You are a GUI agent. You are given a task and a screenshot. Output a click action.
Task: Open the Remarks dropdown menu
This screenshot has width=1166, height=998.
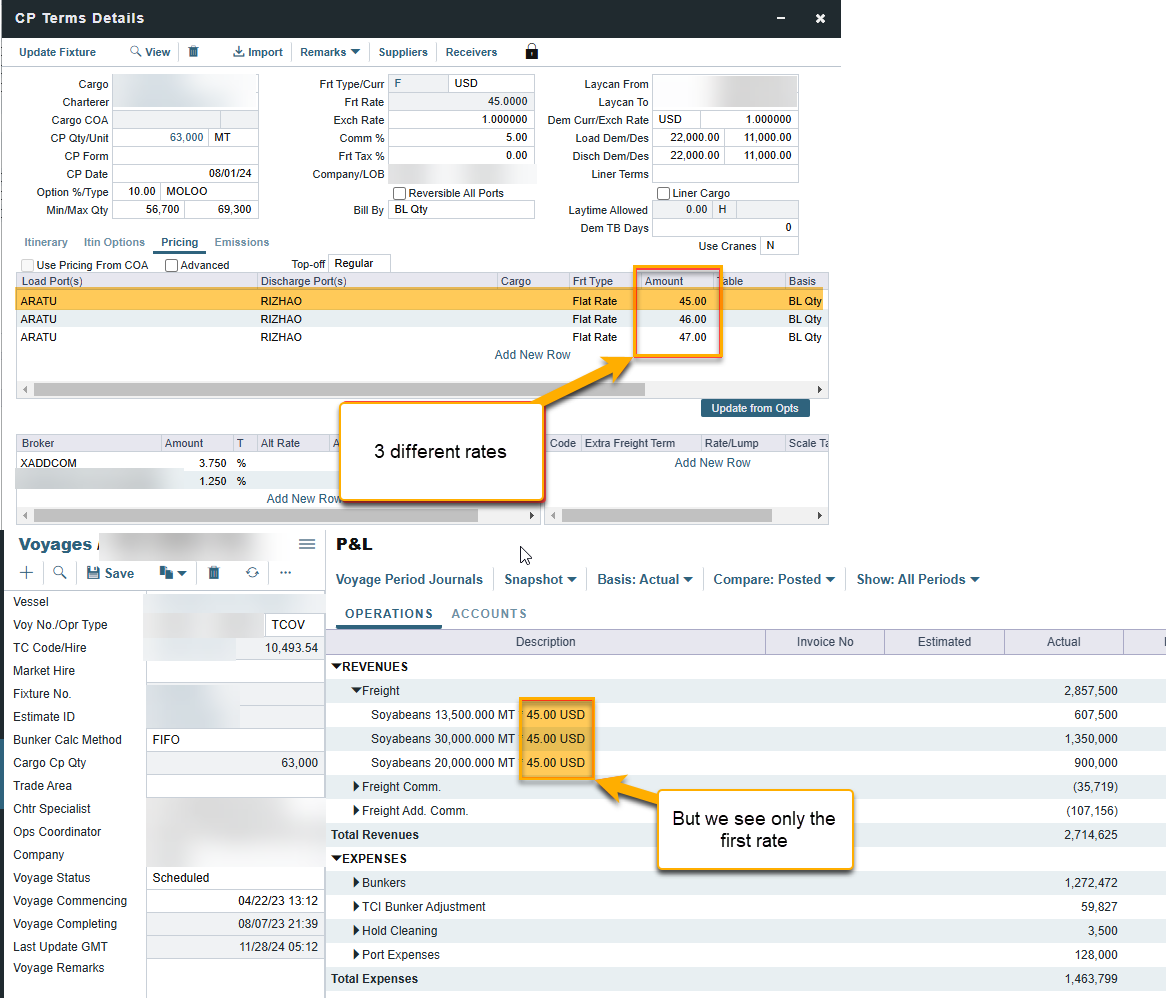coord(330,52)
